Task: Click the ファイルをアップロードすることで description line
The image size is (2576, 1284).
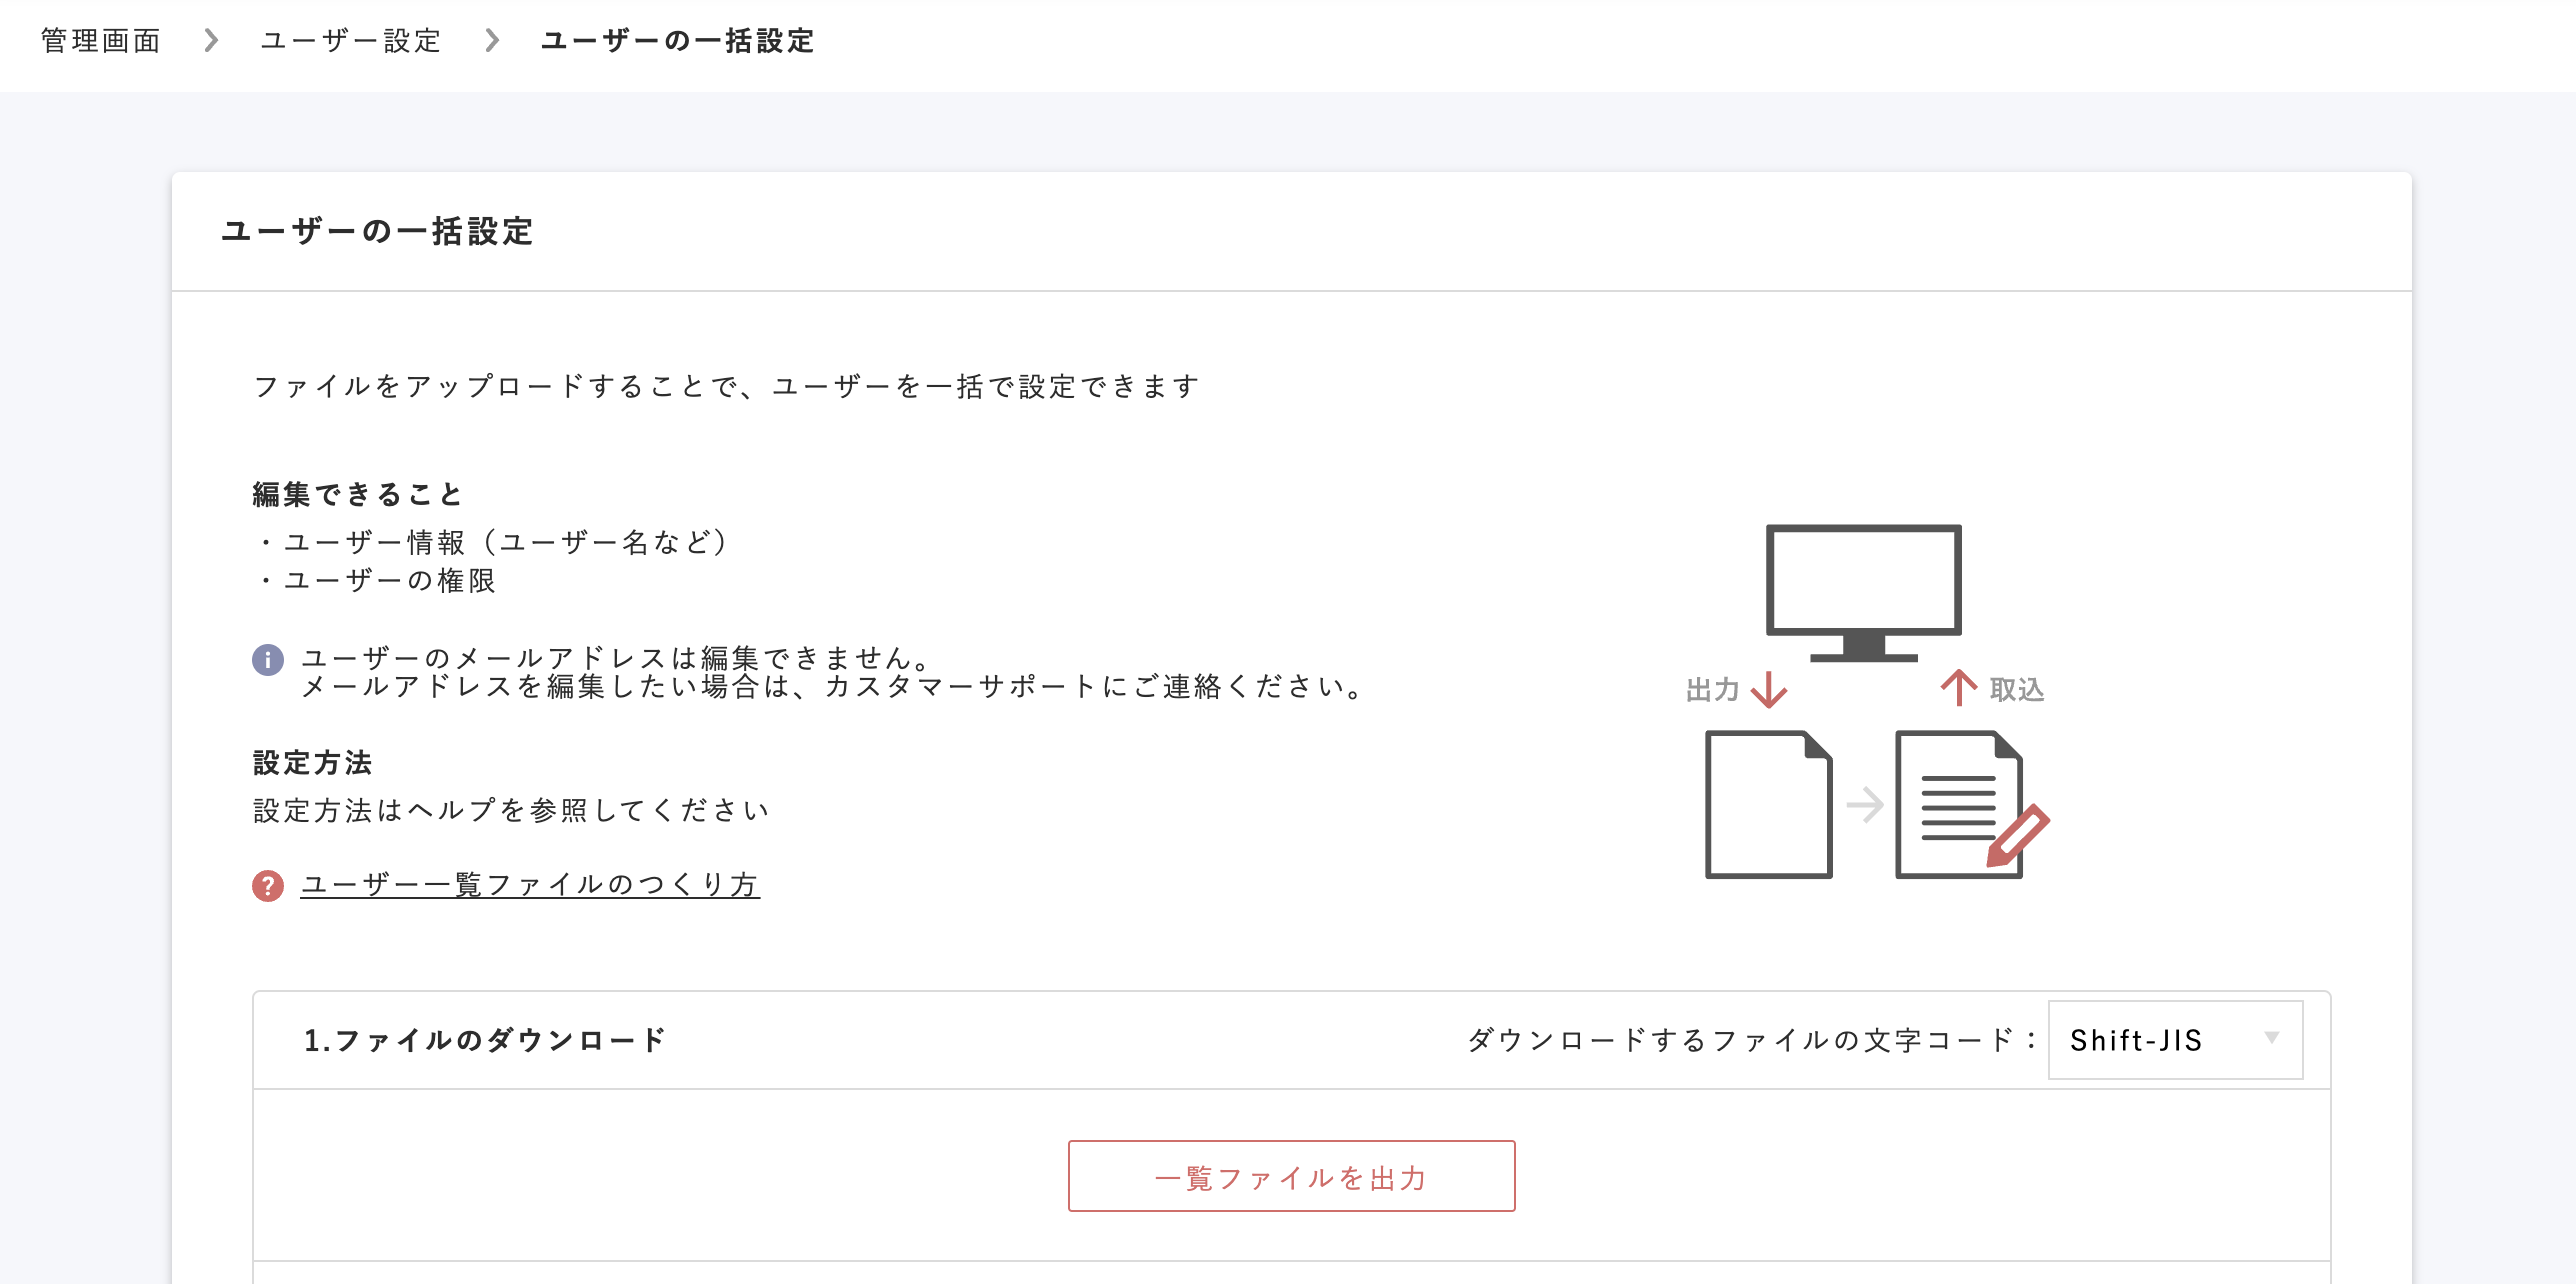Action: point(727,387)
